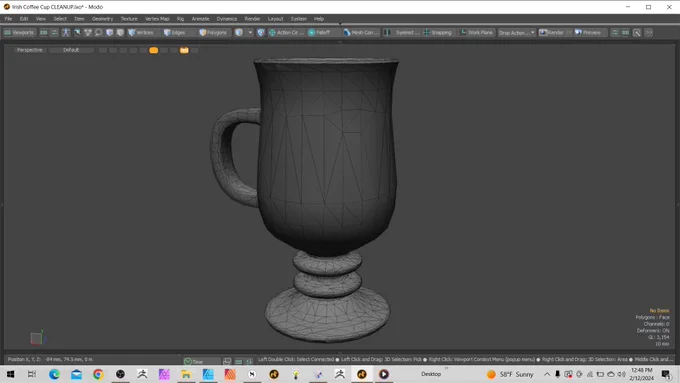Viewport: 680px width, 383px height.
Task: Toggle Snapping in toolbar
Action: (438, 33)
